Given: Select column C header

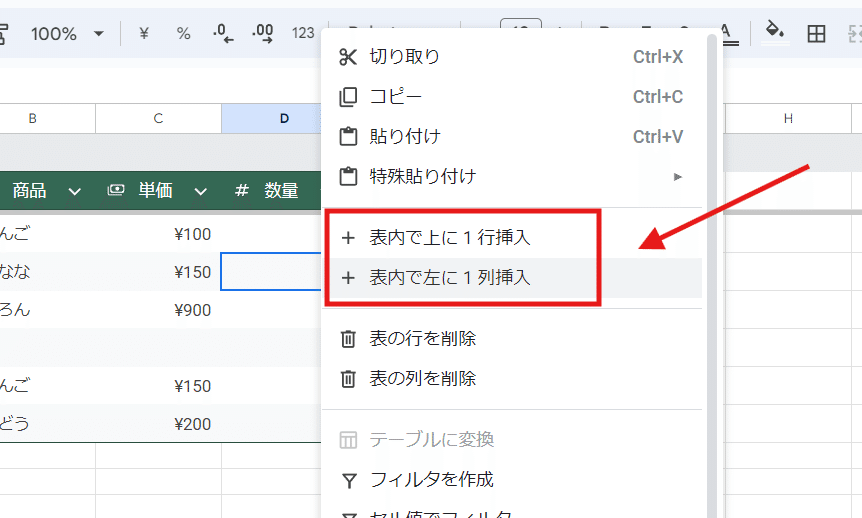Looking at the screenshot, I should (x=158, y=118).
